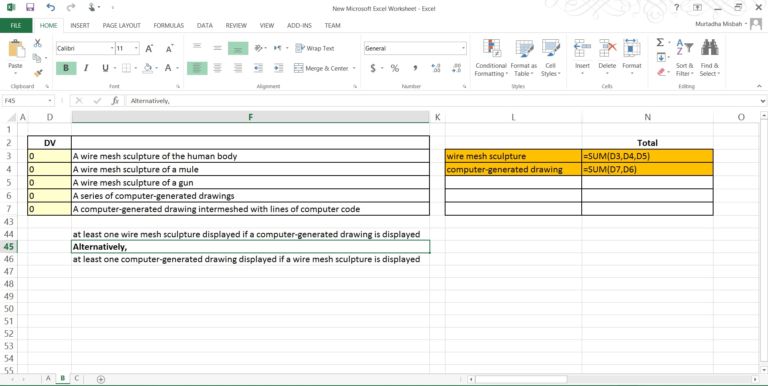Switch to REVIEW tab
Image resolution: width=768 pixels, height=386 pixels.
coord(236,25)
